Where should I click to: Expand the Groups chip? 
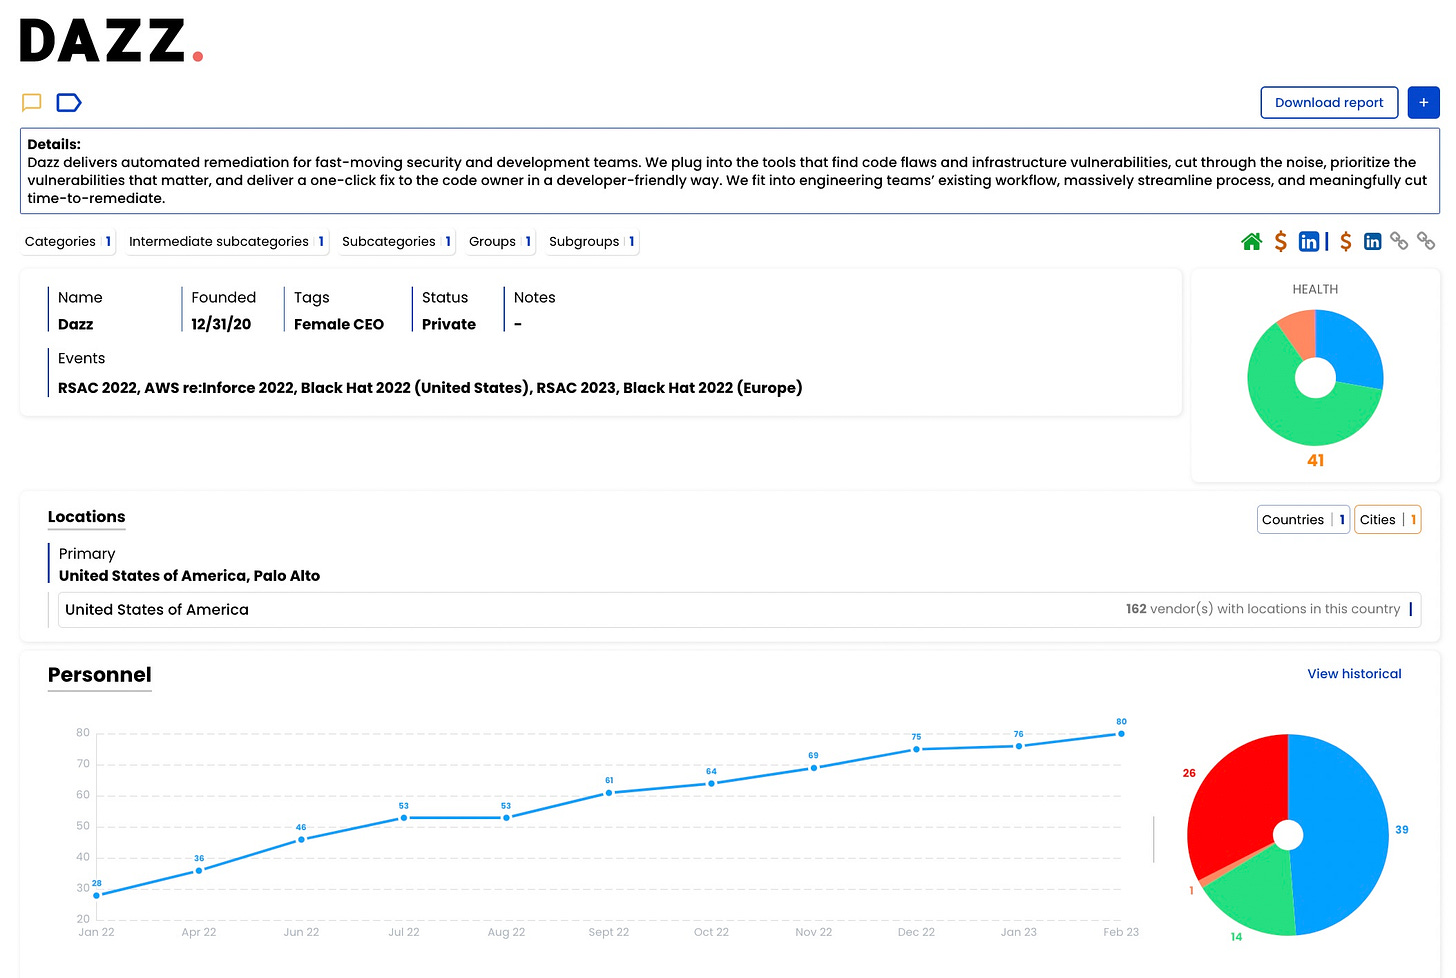point(500,241)
